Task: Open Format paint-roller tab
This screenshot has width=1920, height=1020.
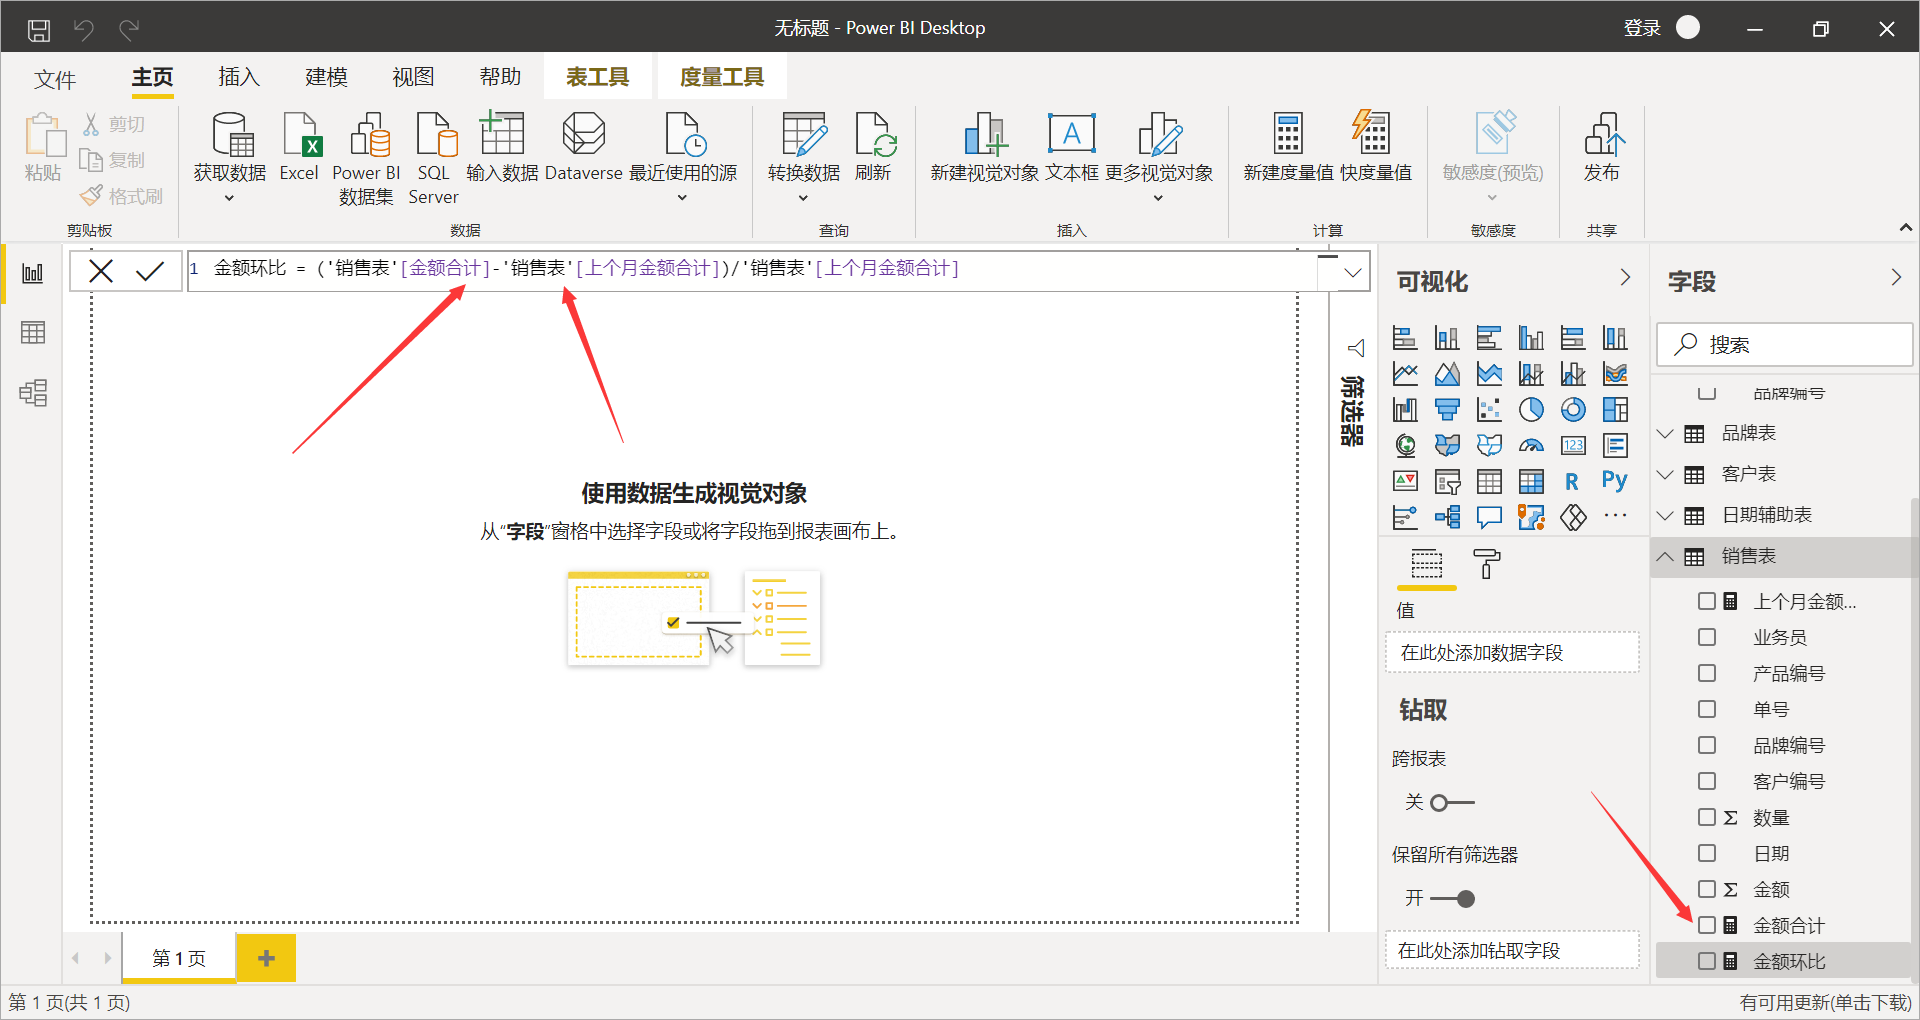Action: click(x=1487, y=565)
